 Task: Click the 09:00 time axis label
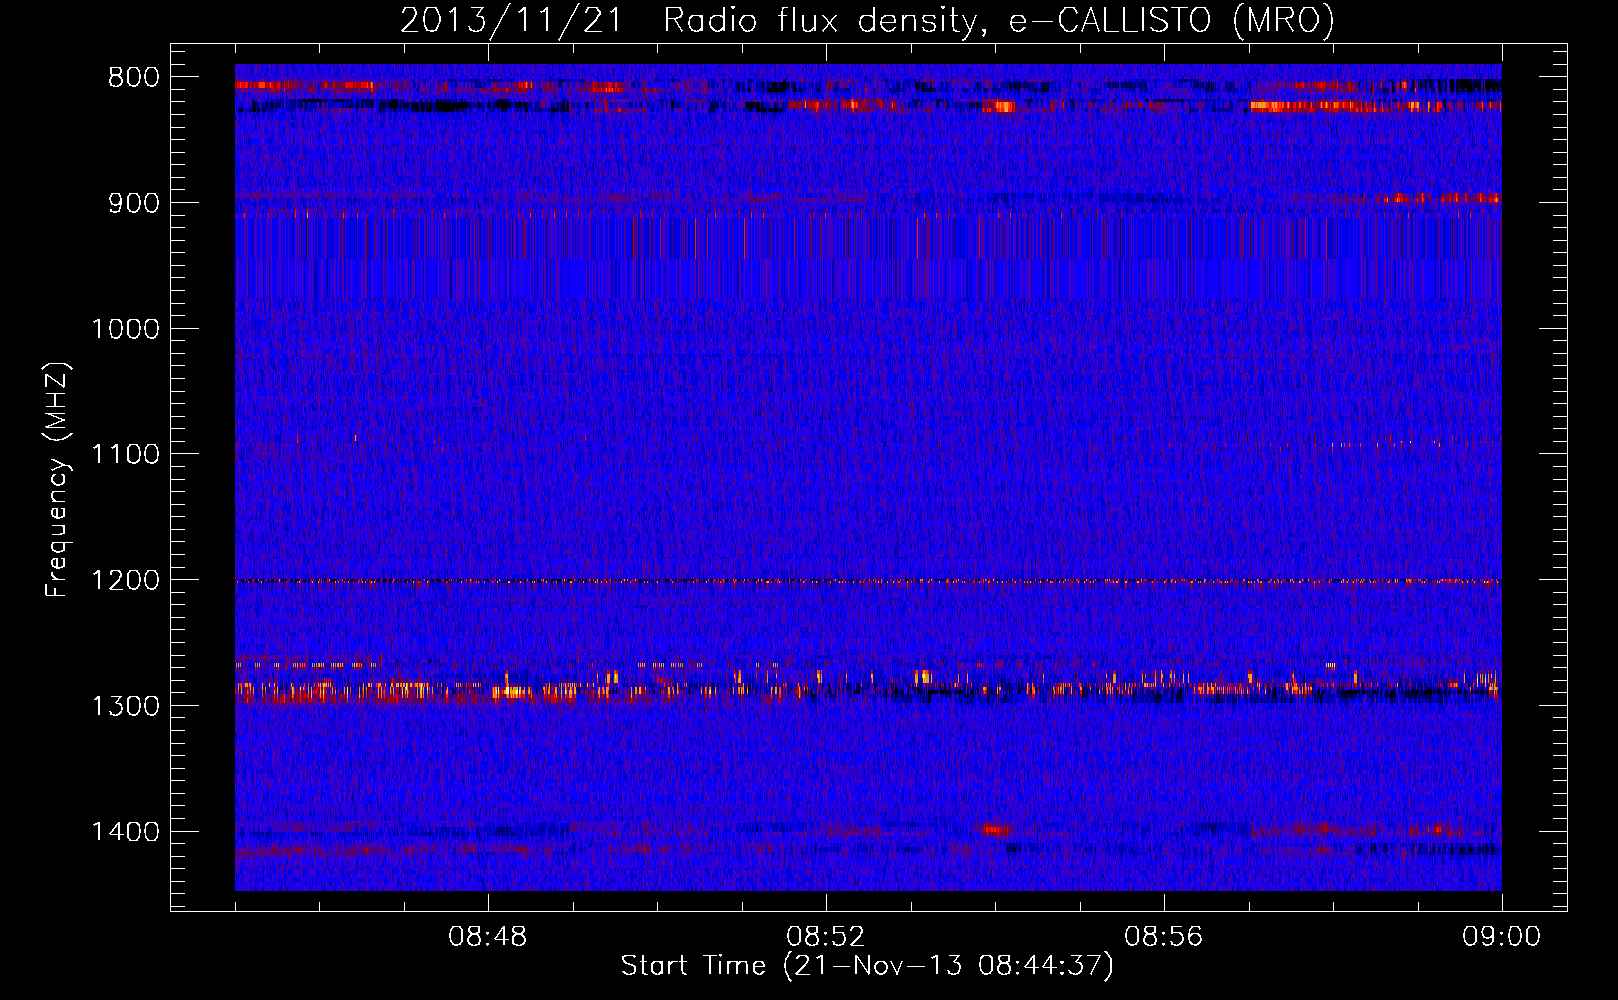pos(1502,937)
